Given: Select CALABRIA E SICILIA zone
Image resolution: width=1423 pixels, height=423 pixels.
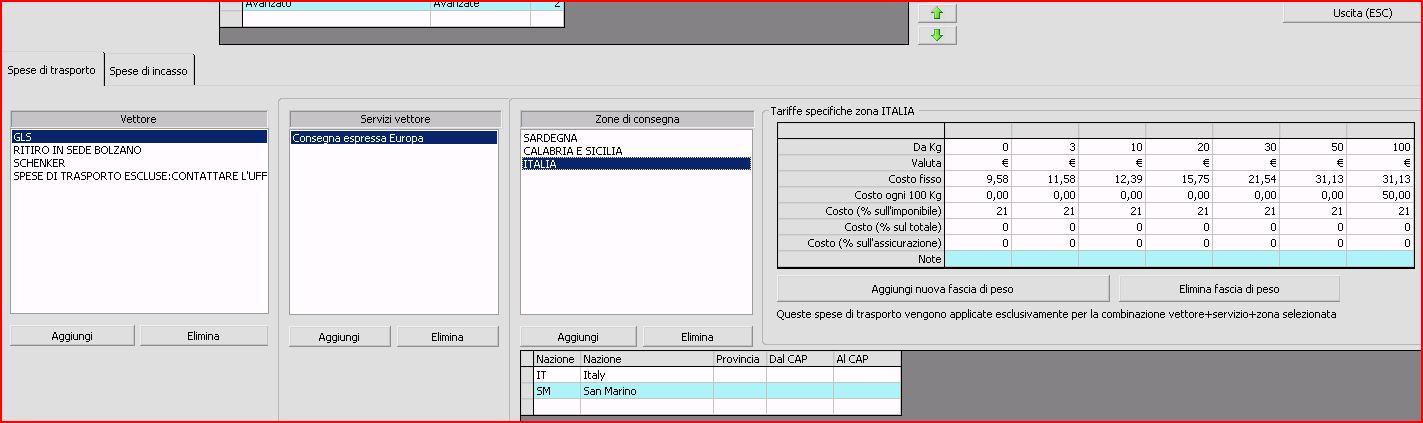Looking at the screenshot, I should coord(636,150).
